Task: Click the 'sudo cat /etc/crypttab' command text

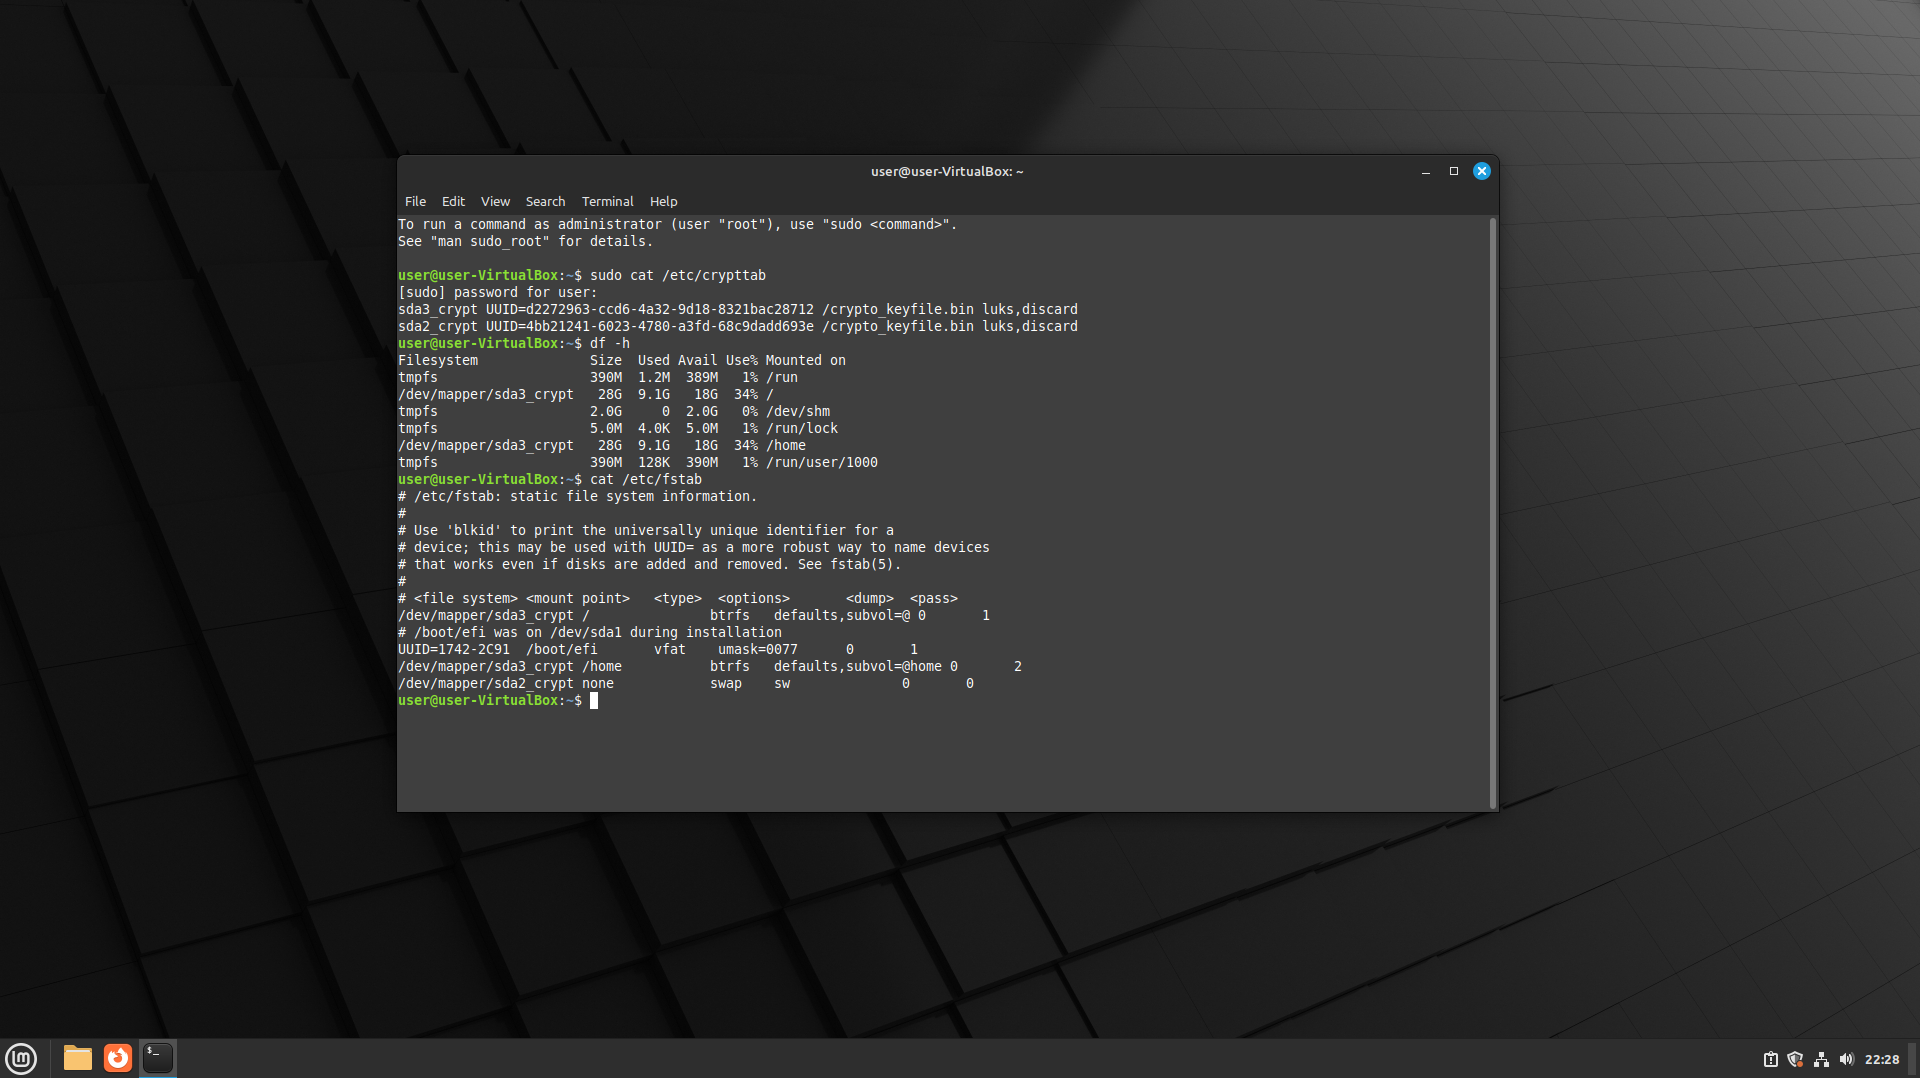Action: coord(678,275)
